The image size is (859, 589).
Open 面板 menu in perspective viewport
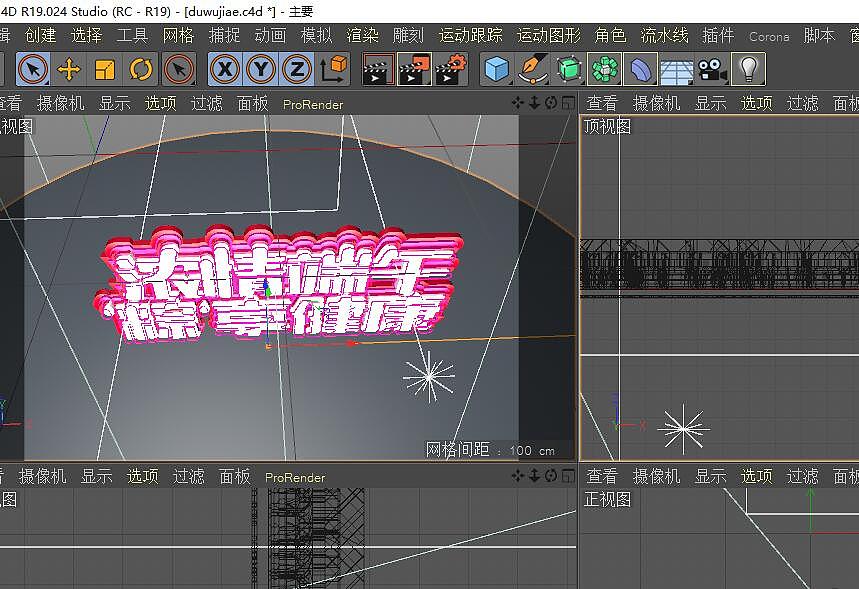click(253, 103)
